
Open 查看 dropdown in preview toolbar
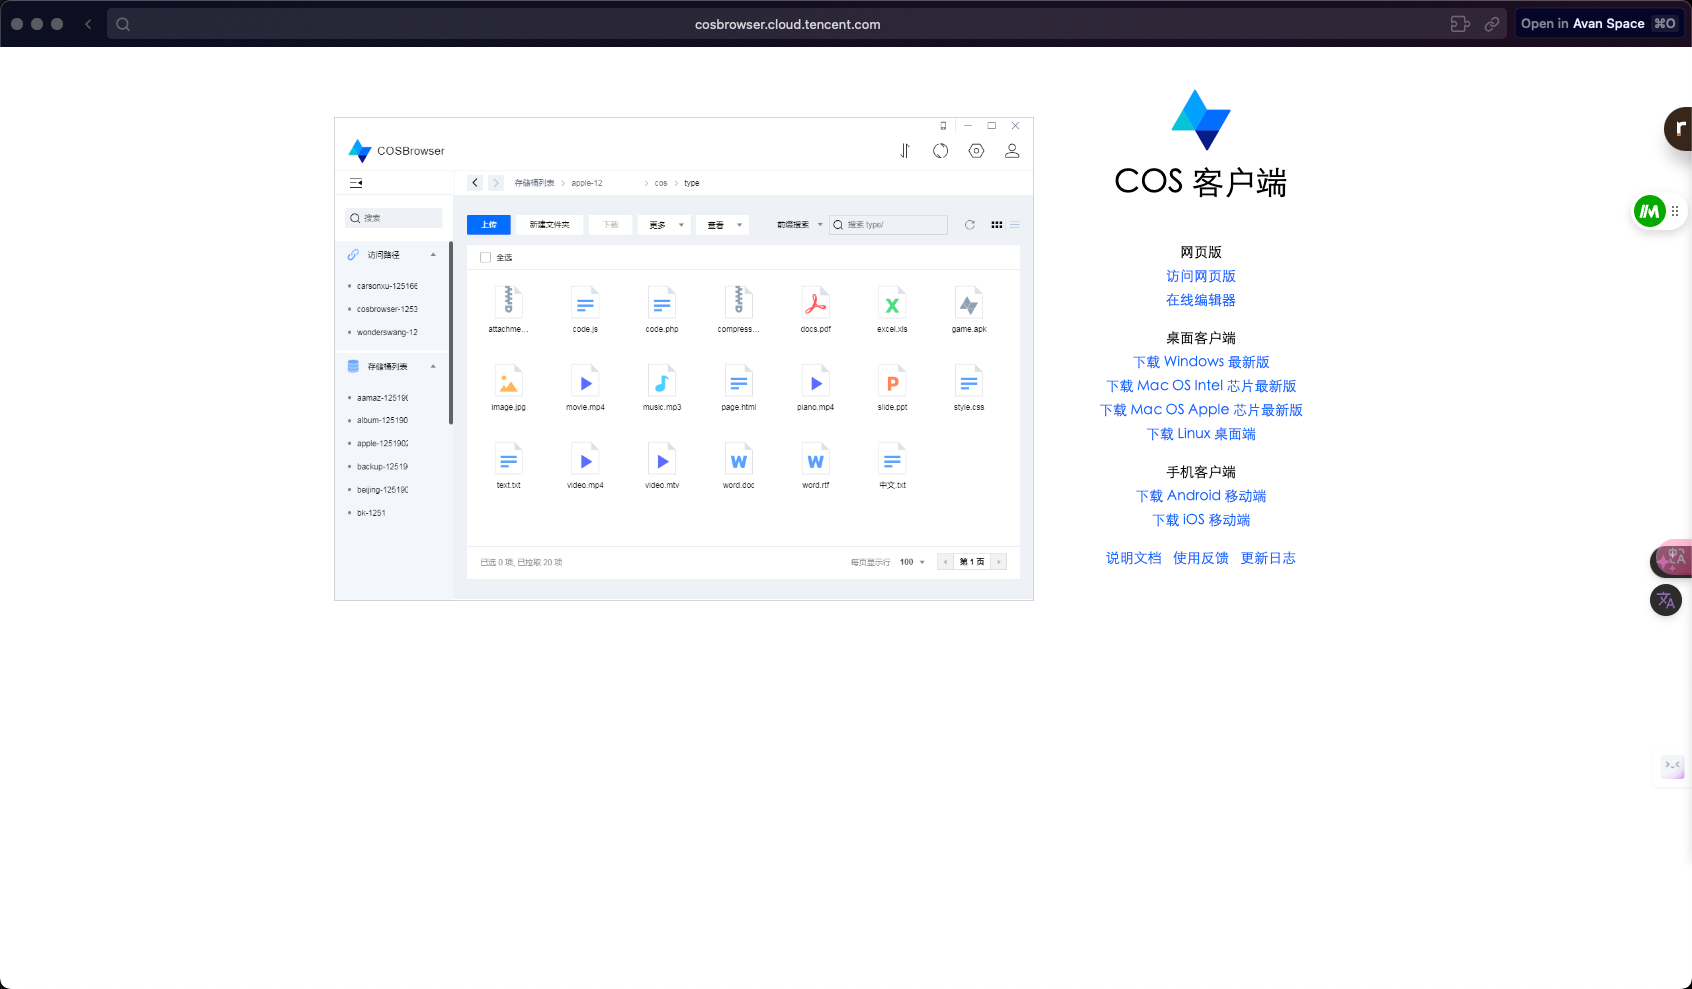point(723,225)
